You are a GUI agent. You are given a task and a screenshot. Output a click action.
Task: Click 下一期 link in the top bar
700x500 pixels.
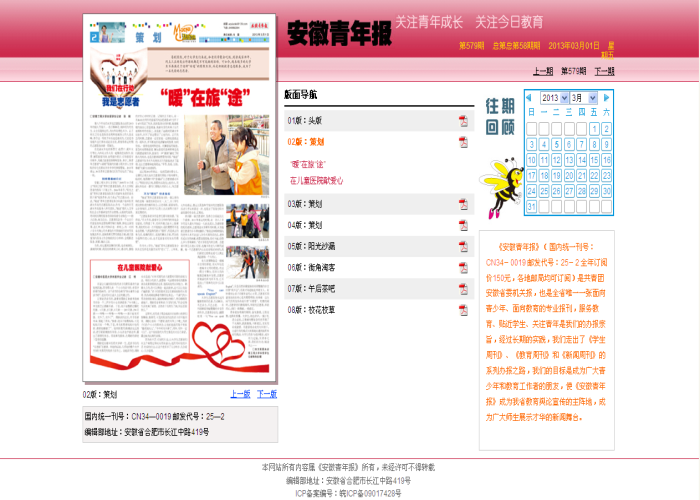[604, 71]
